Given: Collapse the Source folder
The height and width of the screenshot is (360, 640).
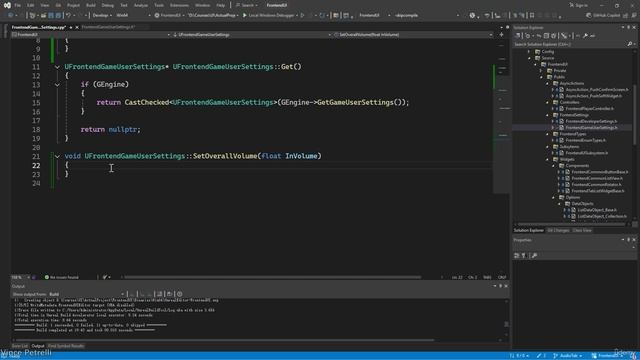Looking at the screenshot, I should [529, 58].
